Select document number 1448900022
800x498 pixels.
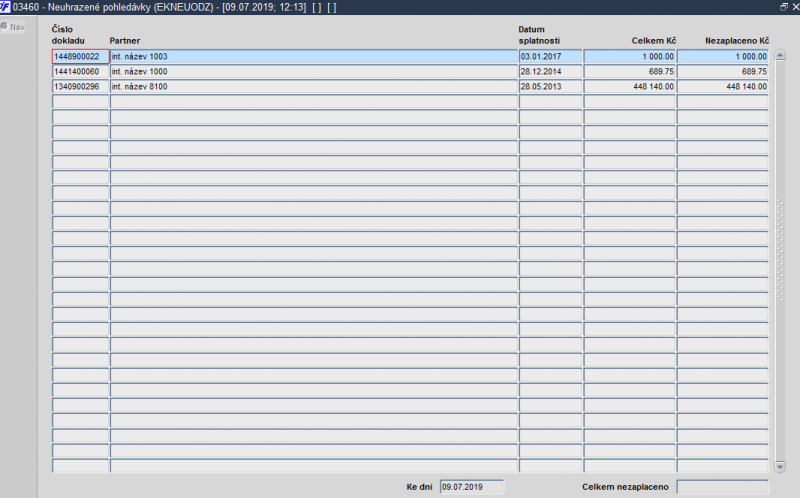[81, 56]
